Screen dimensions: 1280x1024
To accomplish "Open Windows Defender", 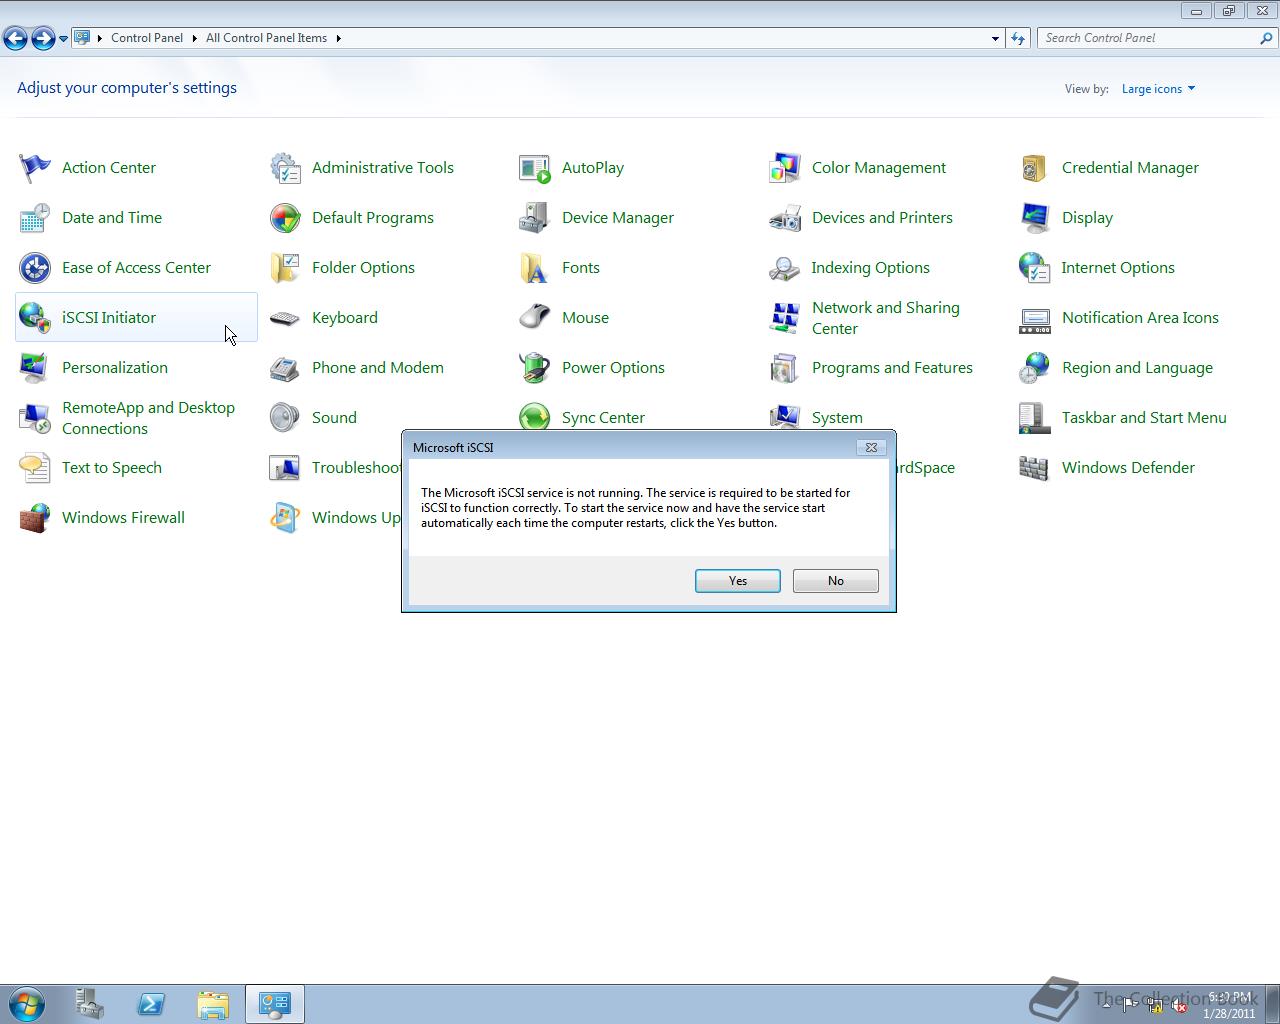I will (1128, 467).
